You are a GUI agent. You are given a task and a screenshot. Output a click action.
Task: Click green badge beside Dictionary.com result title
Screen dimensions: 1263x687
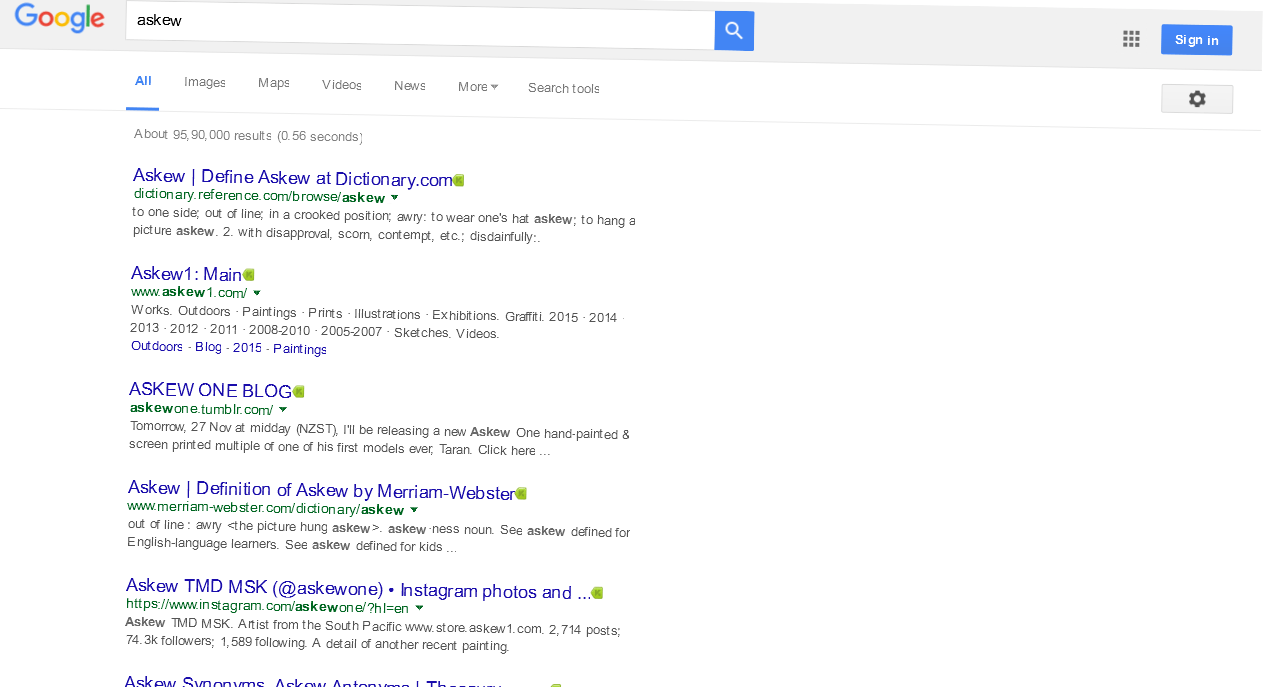coord(459,180)
